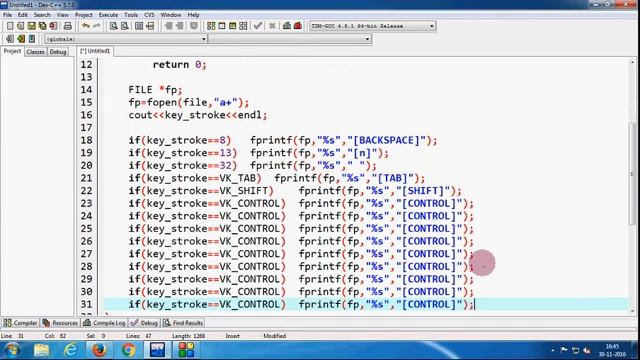Open the Execute menu
The image size is (640, 360).
(108, 15)
